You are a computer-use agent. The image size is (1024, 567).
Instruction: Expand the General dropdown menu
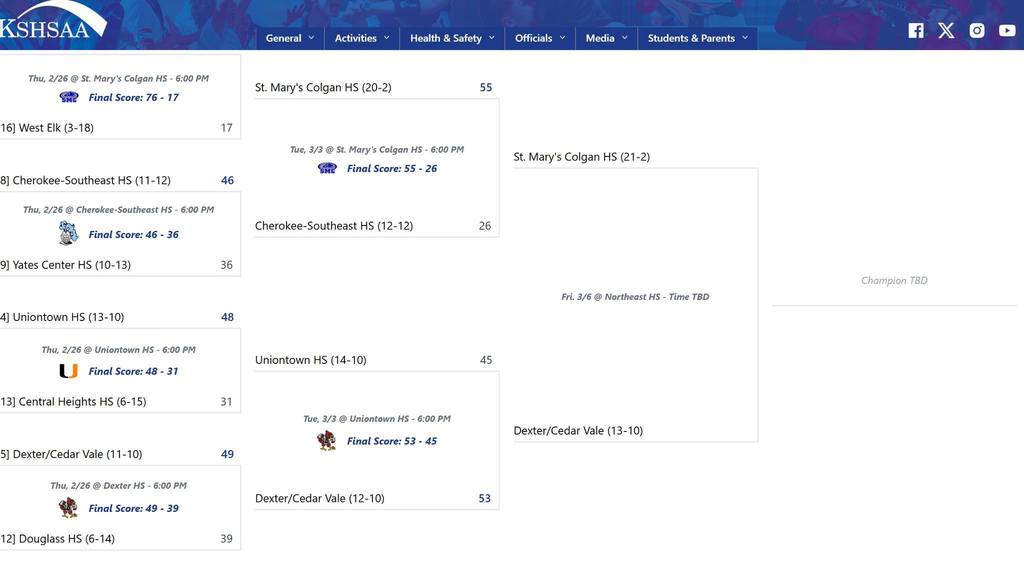coord(290,38)
